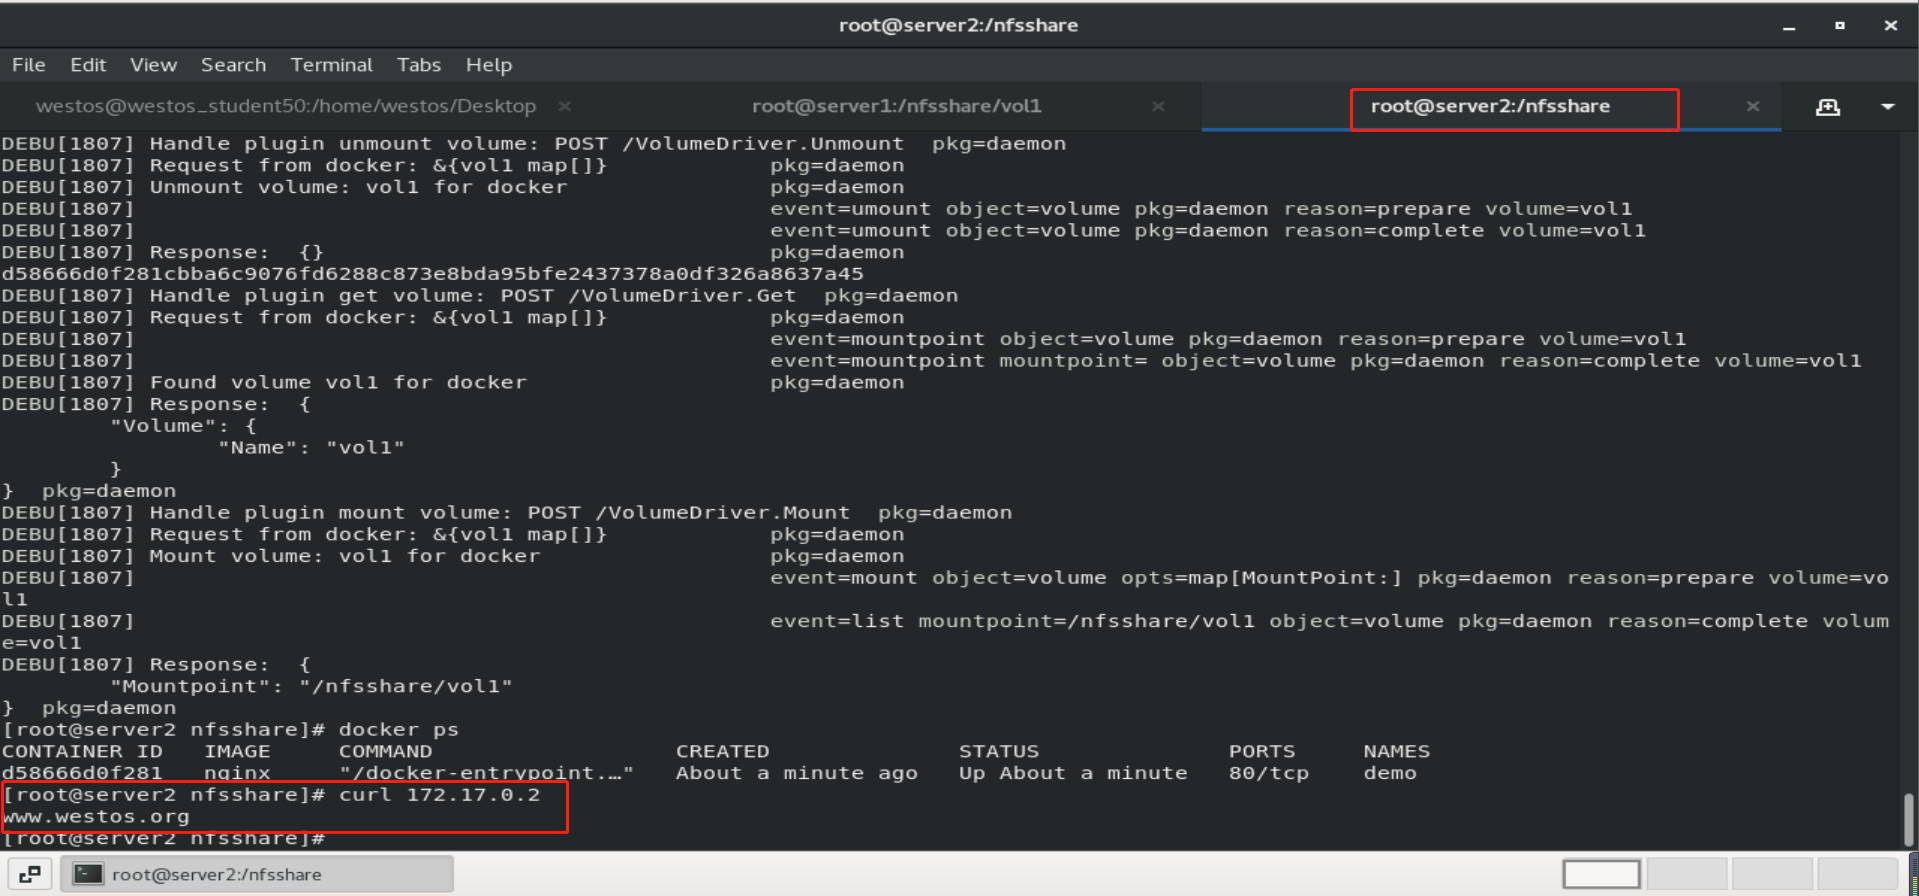Click the CONTAINER ID column header
Image resolution: width=1919 pixels, height=896 pixels.
click(x=82, y=752)
